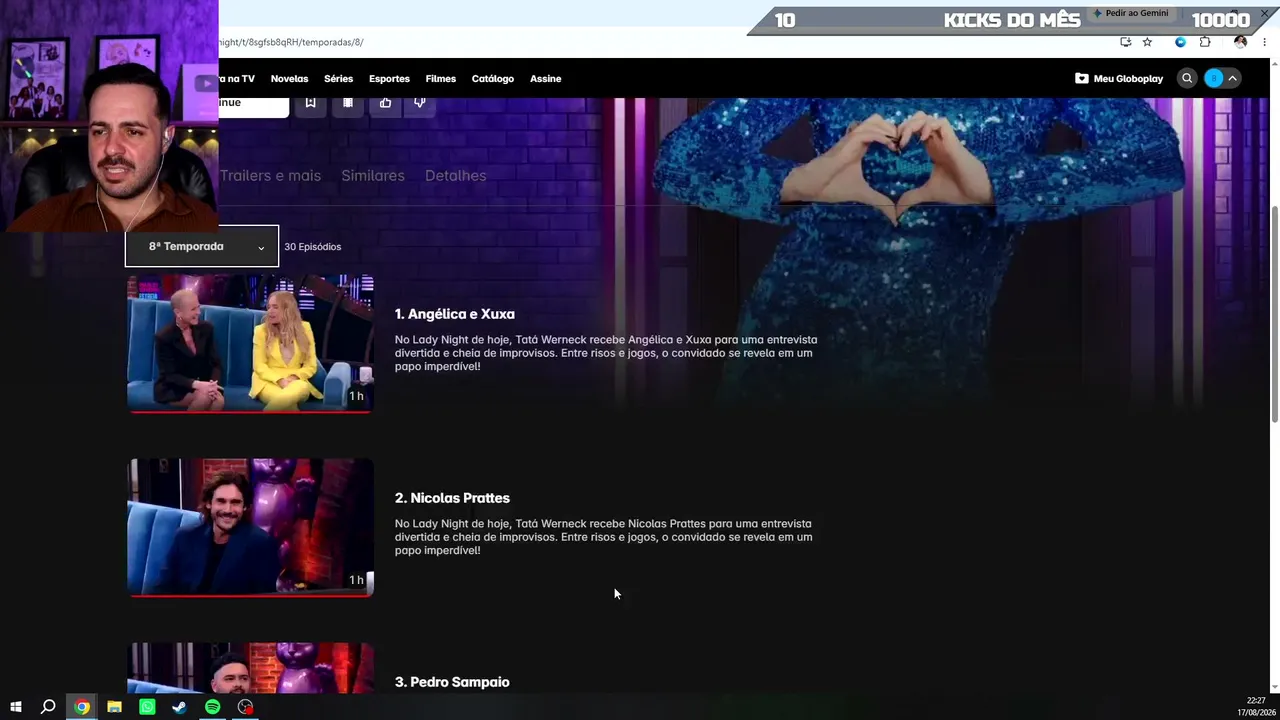Click the blue fast-forward extension icon
Viewport: 1280px width, 720px height.
point(1180,42)
